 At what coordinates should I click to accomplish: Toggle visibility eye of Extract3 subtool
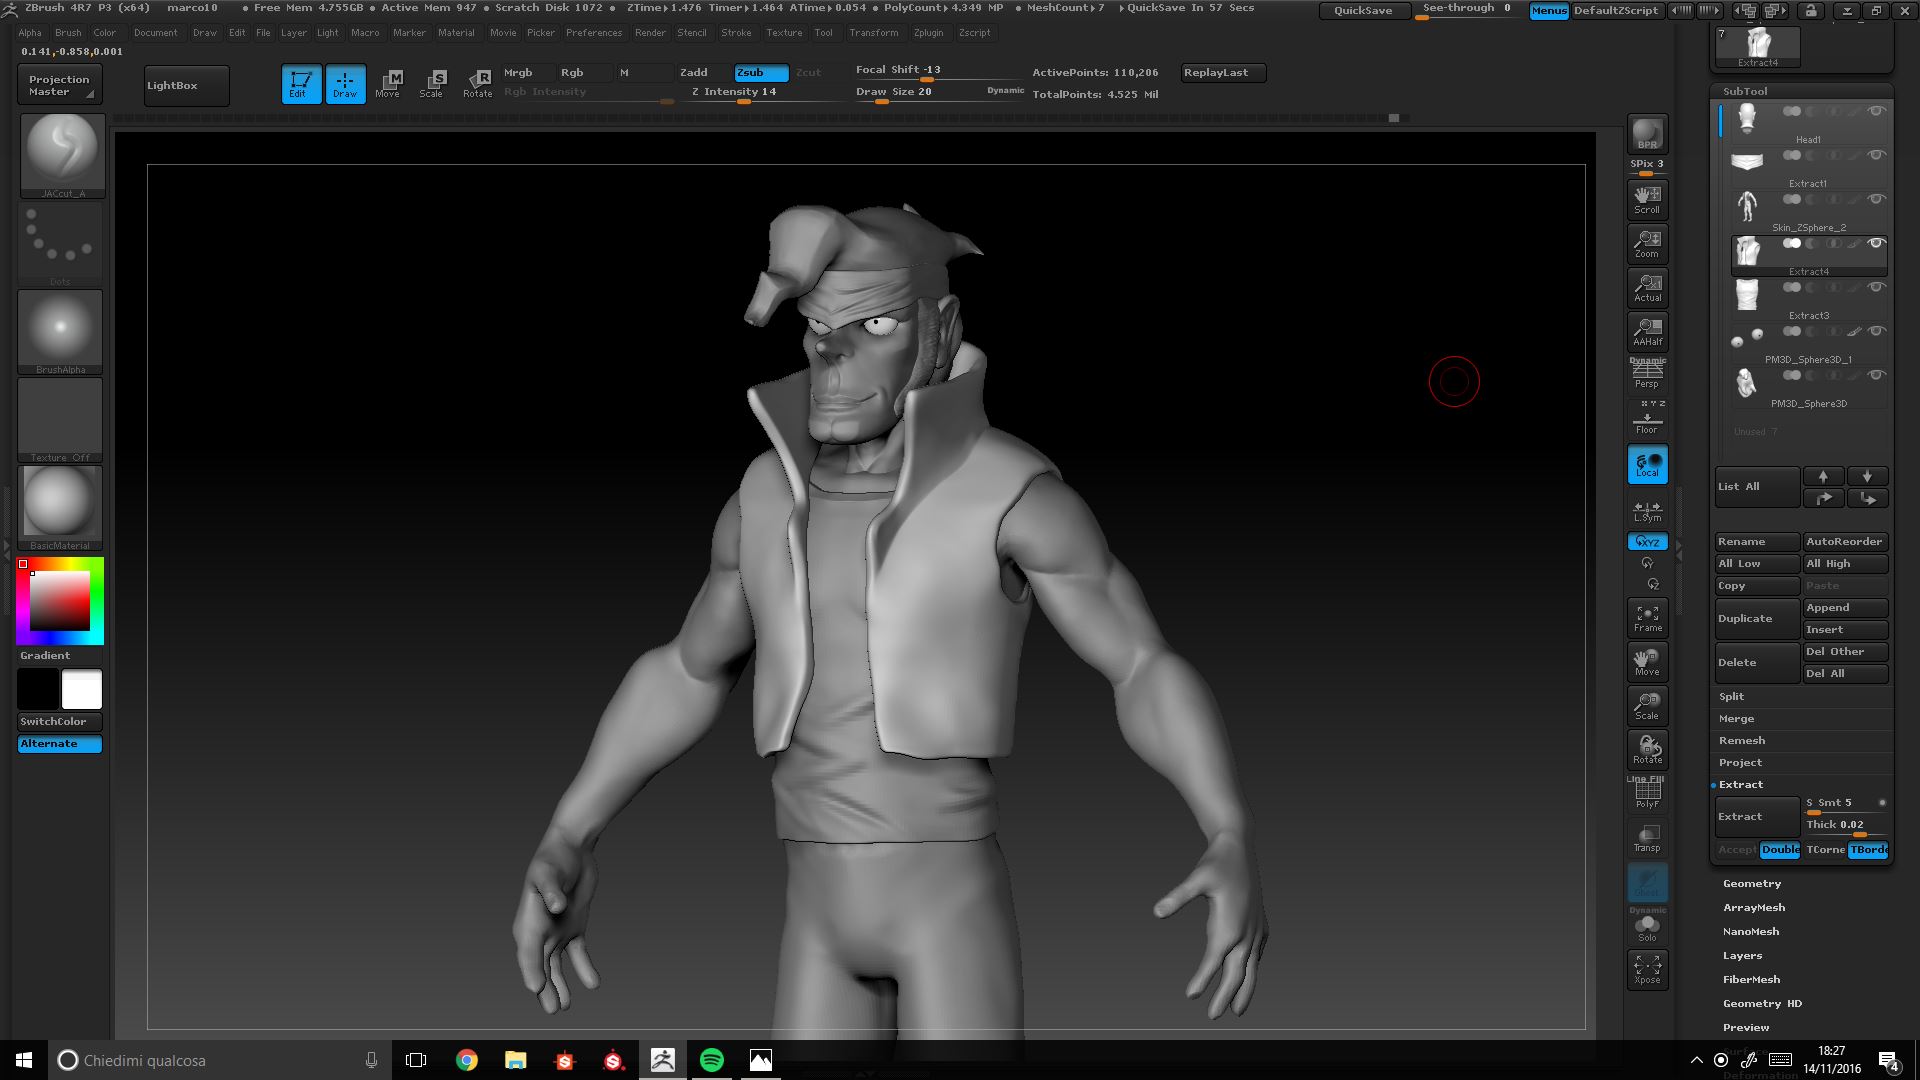pyautogui.click(x=1877, y=287)
